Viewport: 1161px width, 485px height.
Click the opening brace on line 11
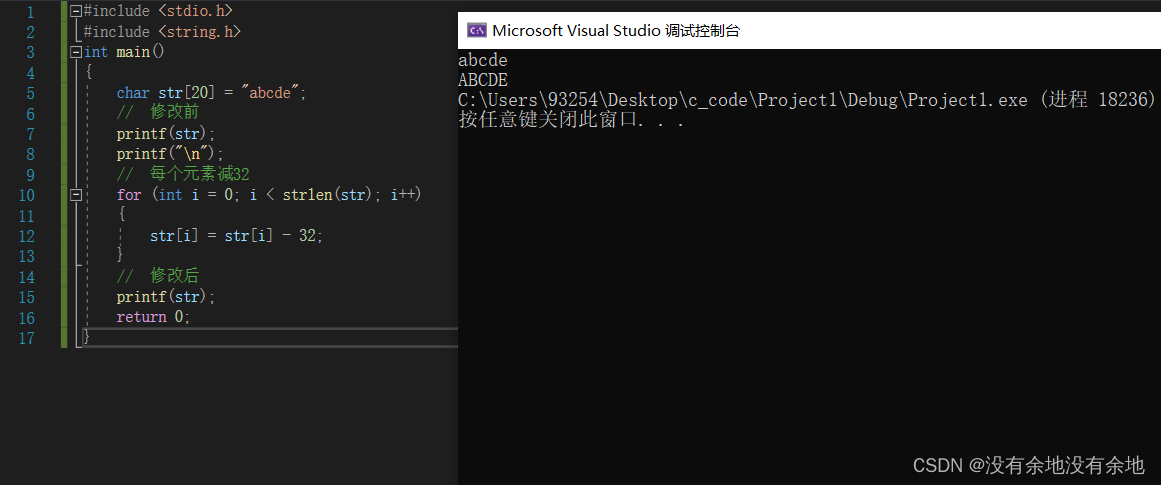[122, 215]
